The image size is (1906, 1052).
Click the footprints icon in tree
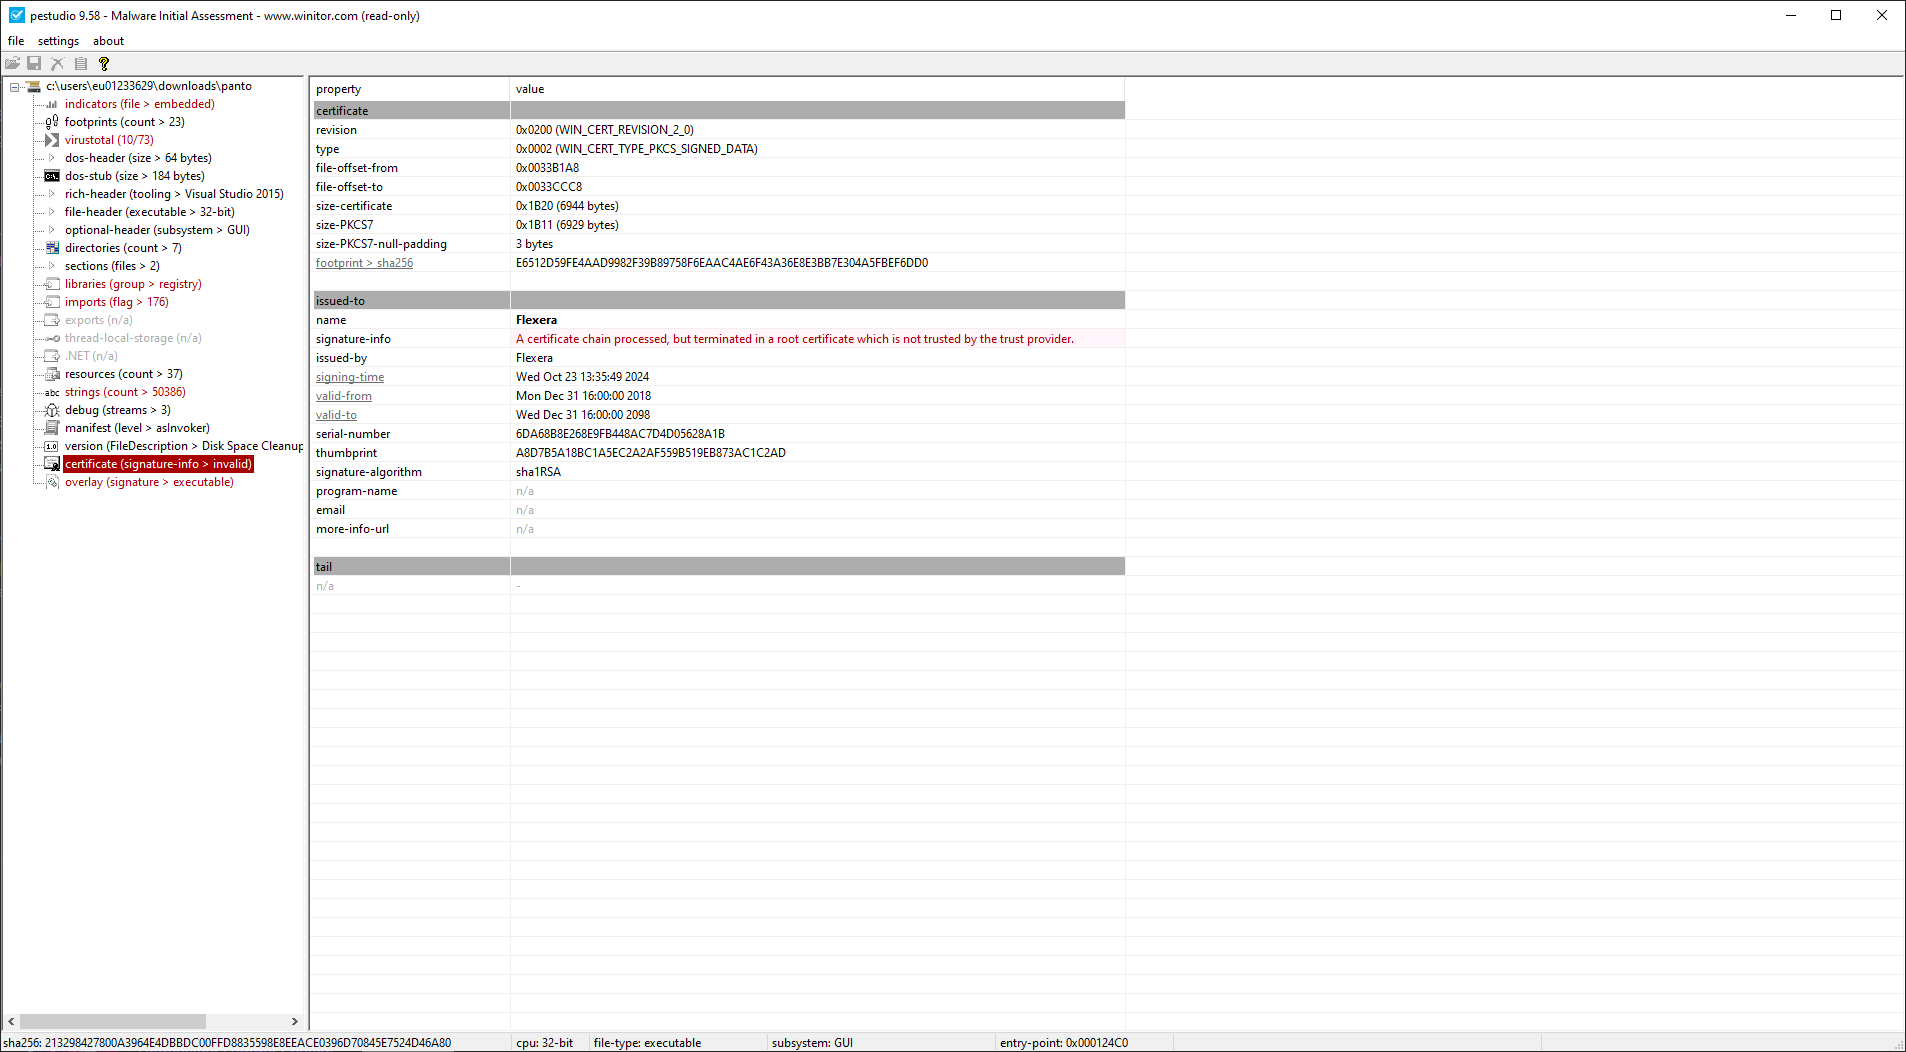tap(52, 122)
